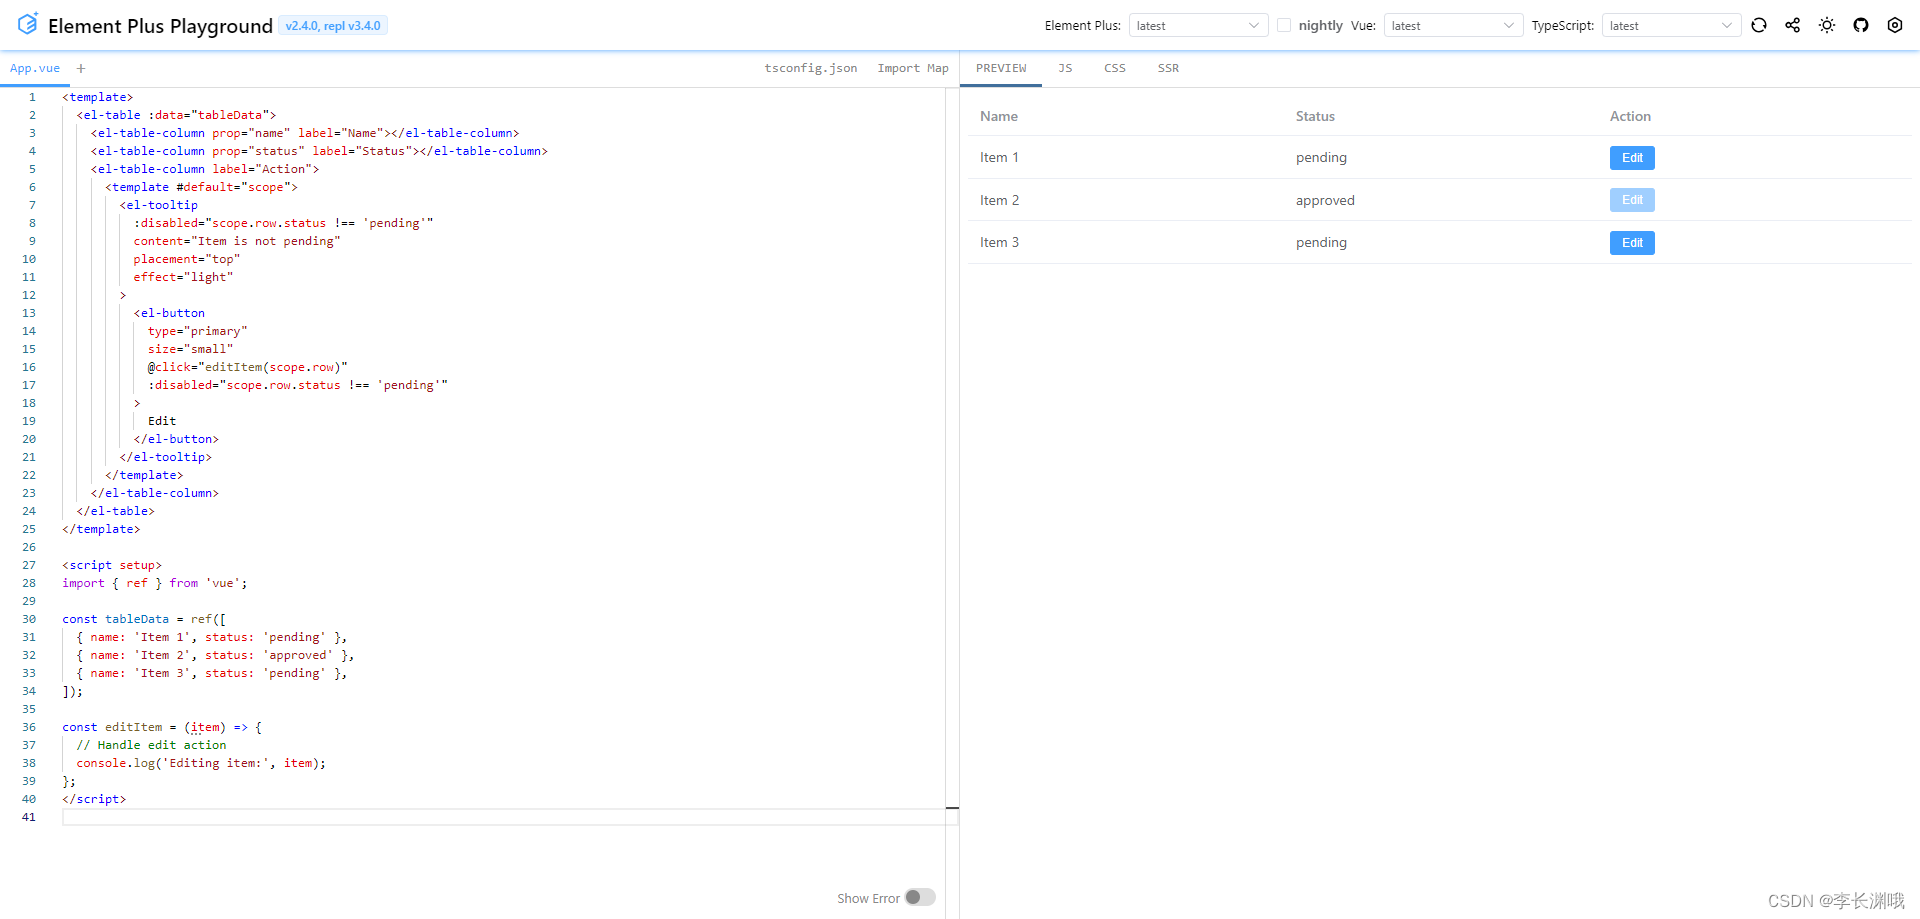Image resolution: width=1920 pixels, height=919 pixels.
Task: Switch to the App.vue file tab
Action: click(35, 68)
